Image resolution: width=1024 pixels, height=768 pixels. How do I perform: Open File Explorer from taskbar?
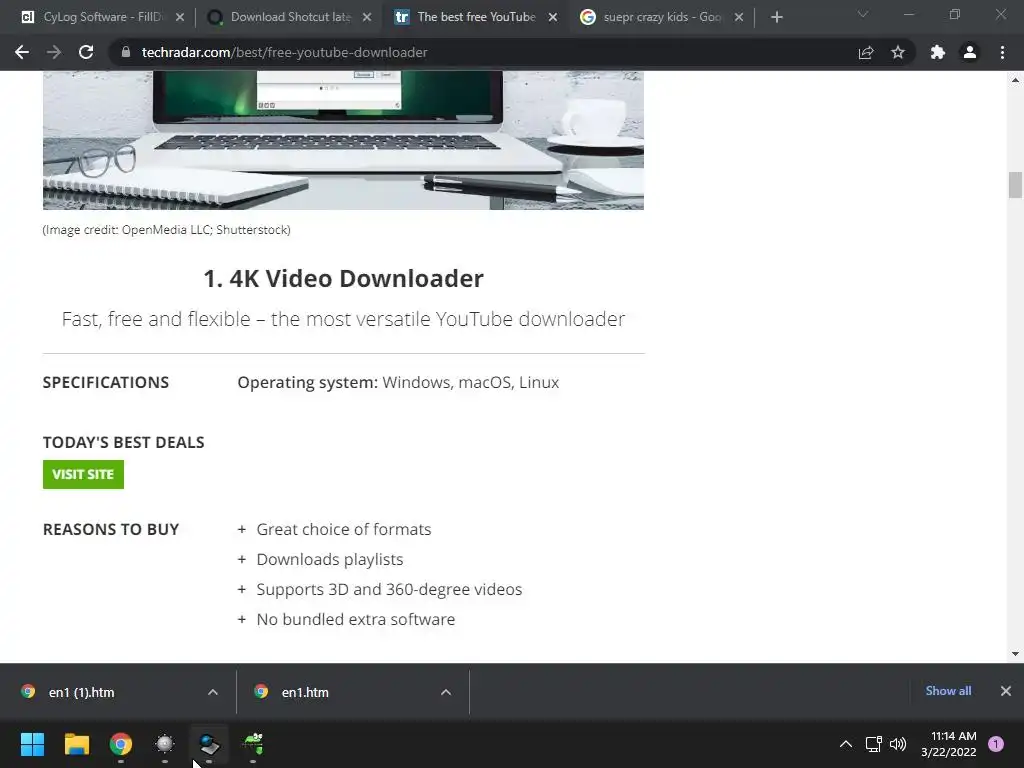[76, 744]
